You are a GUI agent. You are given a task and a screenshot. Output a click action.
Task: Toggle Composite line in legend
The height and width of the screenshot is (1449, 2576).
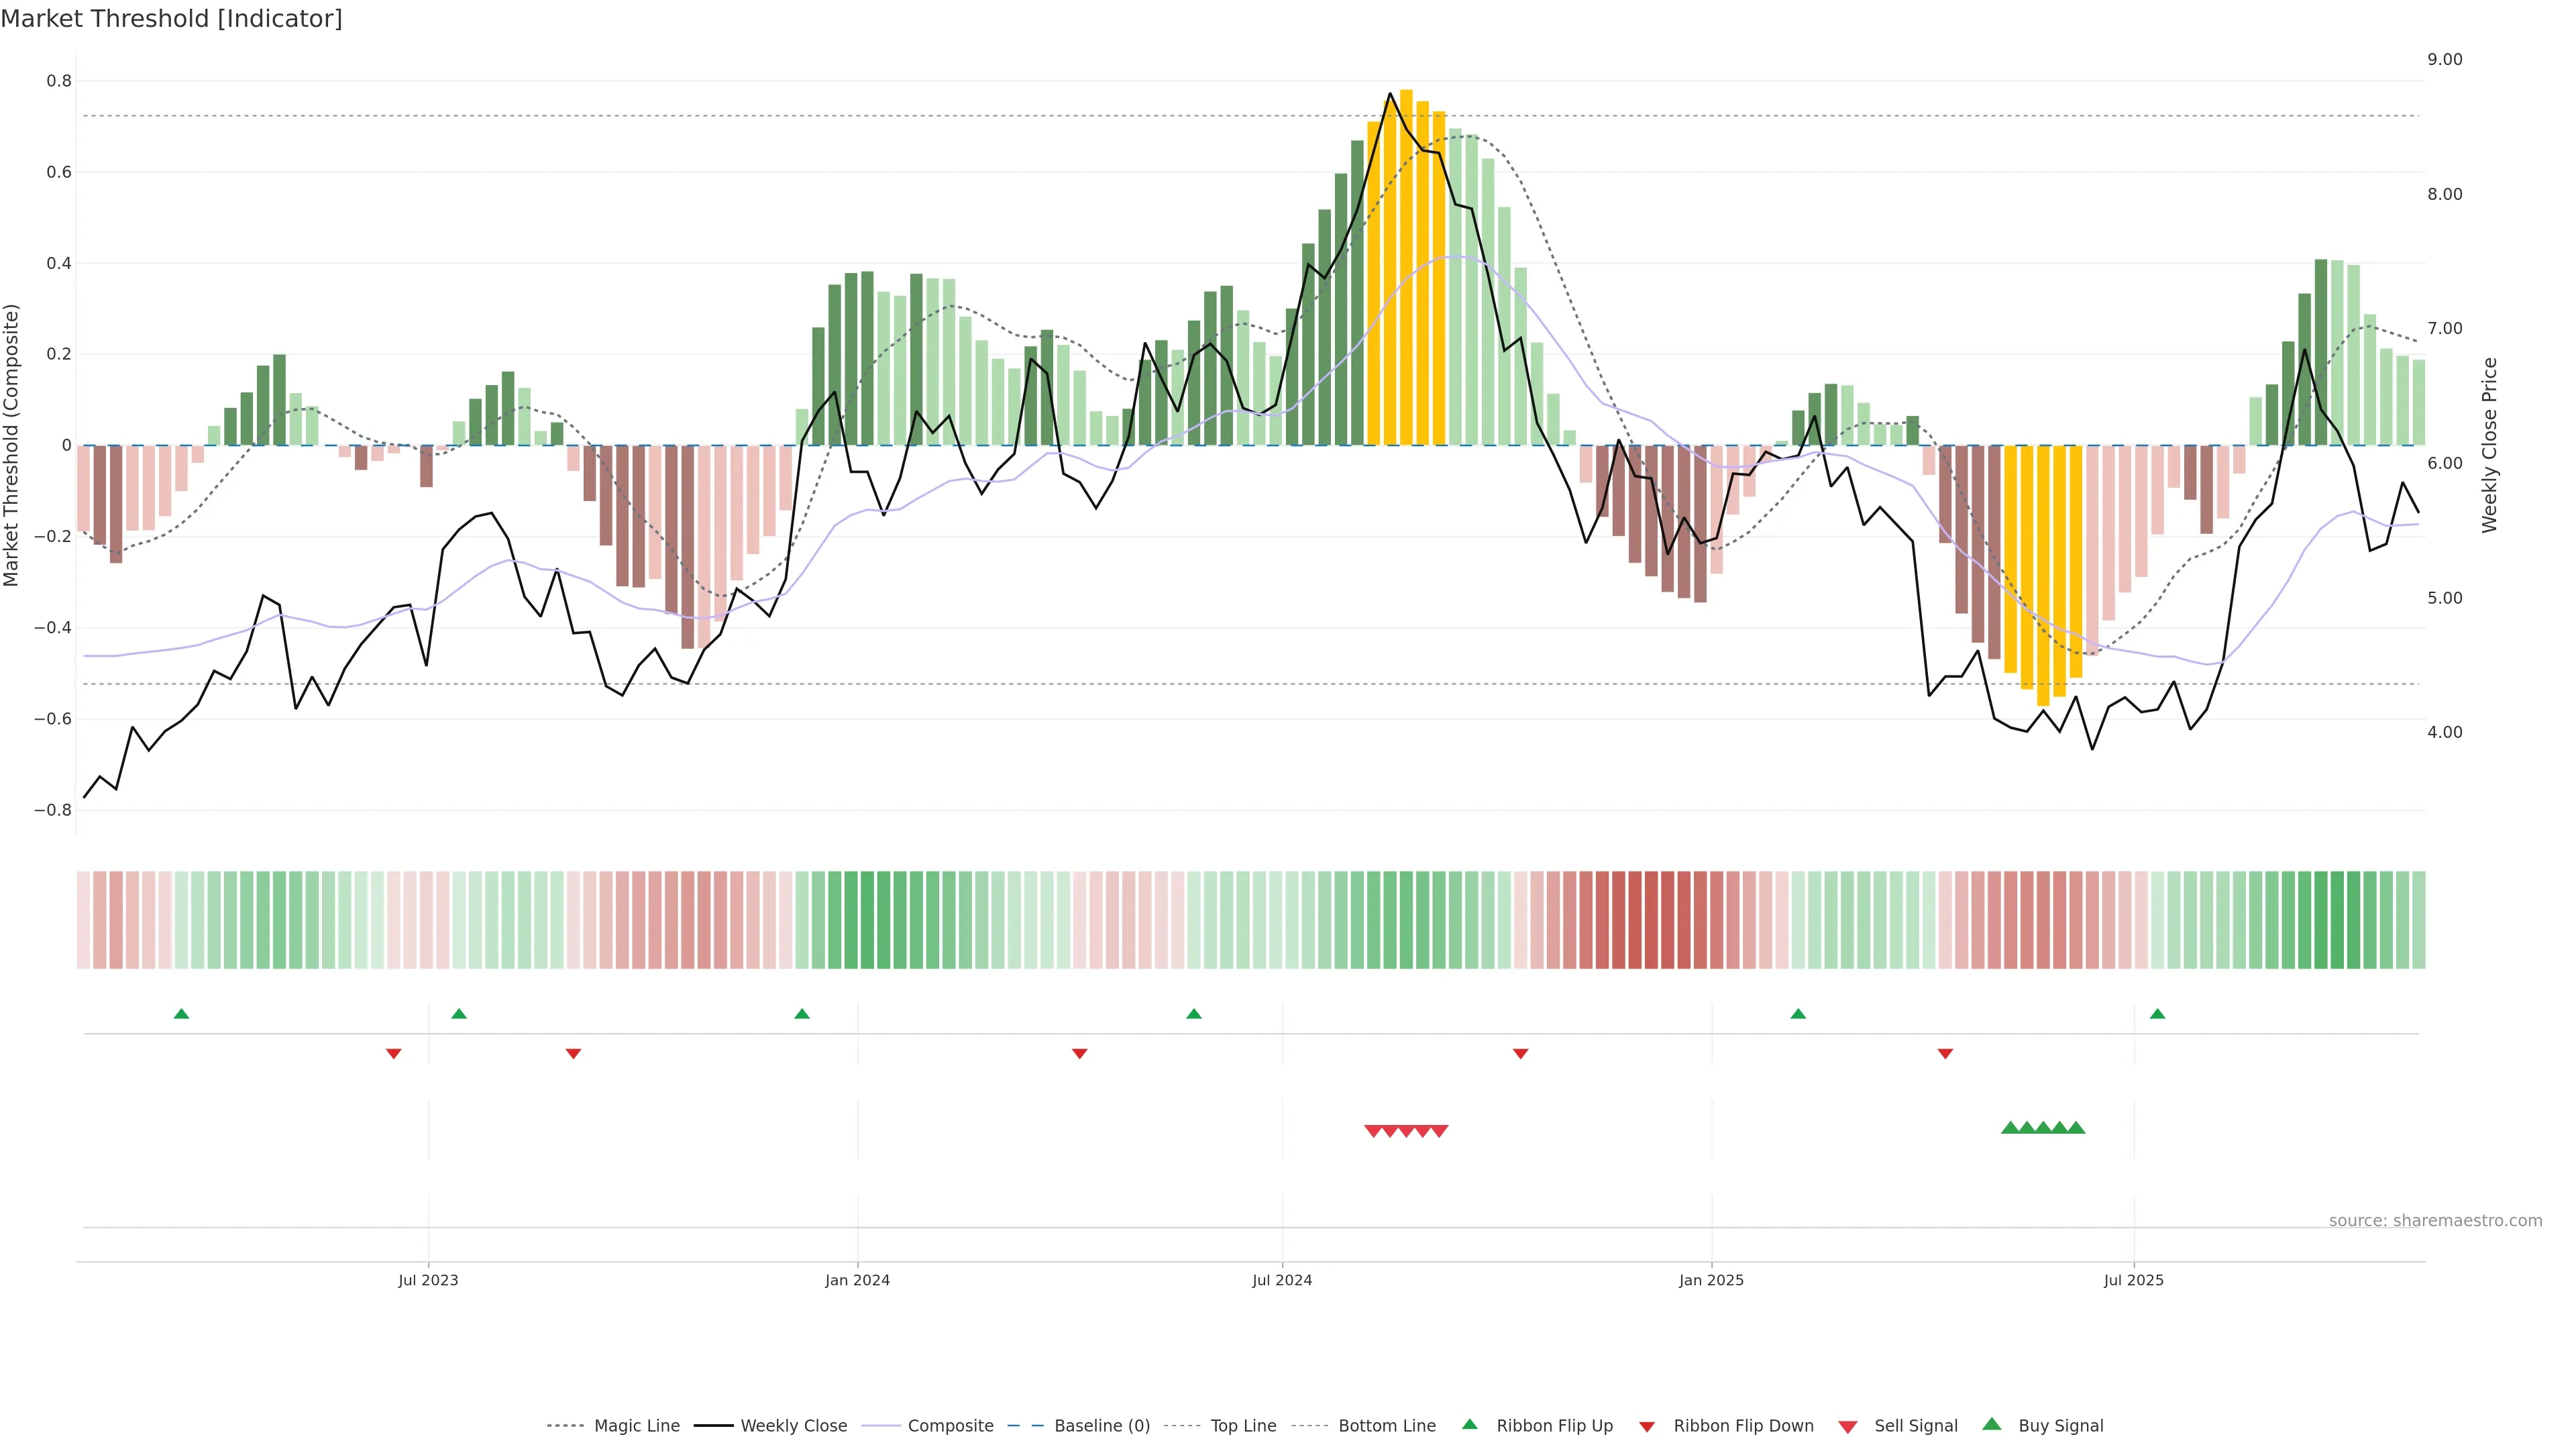pyautogui.click(x=950, y=1426)
